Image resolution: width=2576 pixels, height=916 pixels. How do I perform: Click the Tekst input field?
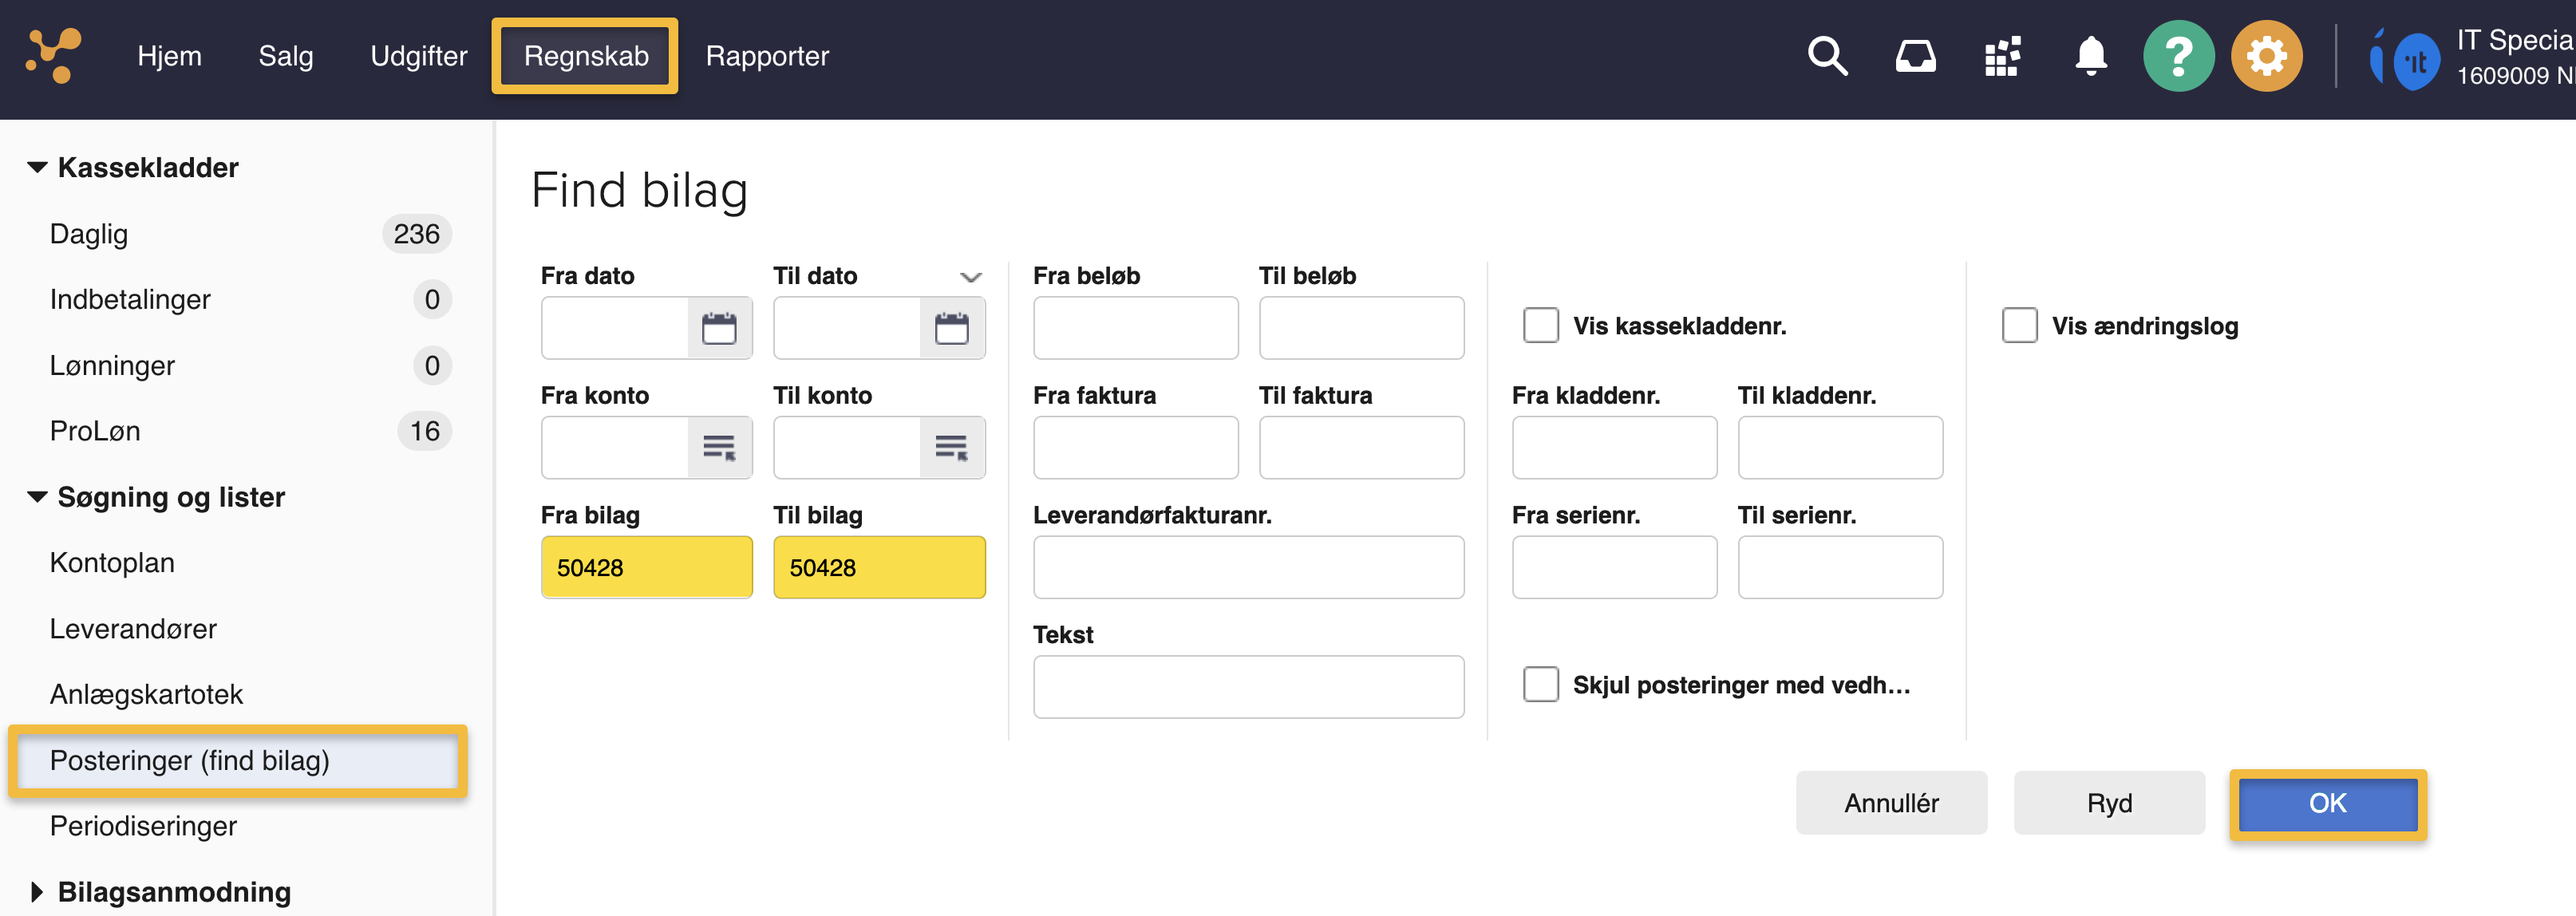tap(1247, 687)
